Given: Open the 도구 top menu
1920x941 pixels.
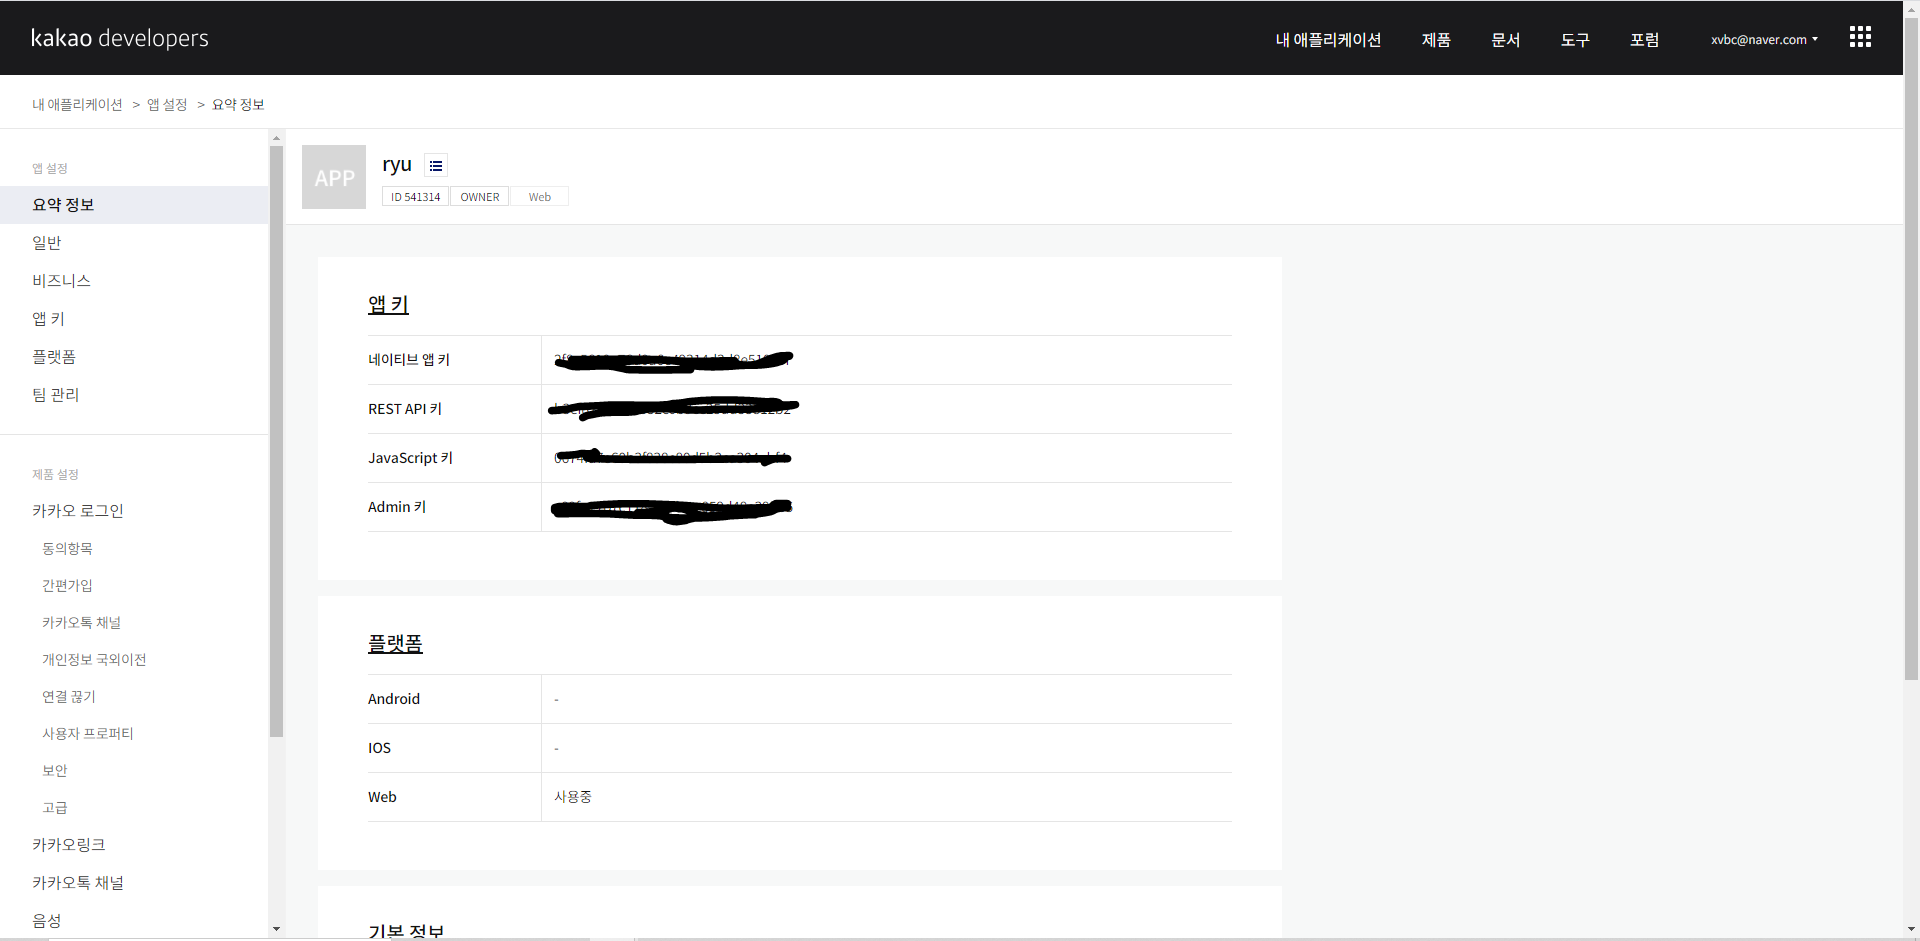Looking at the screenshot, I should pyautogui.click(x=1575, y=40).
